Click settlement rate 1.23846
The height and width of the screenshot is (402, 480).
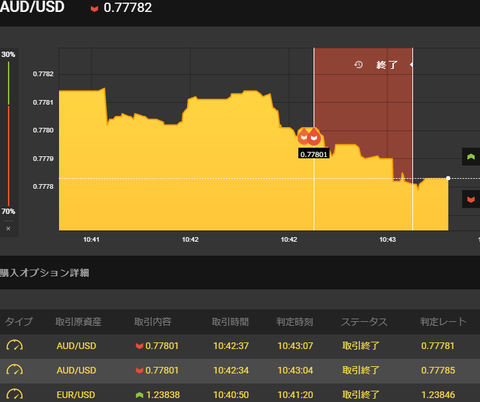[438, 395]
